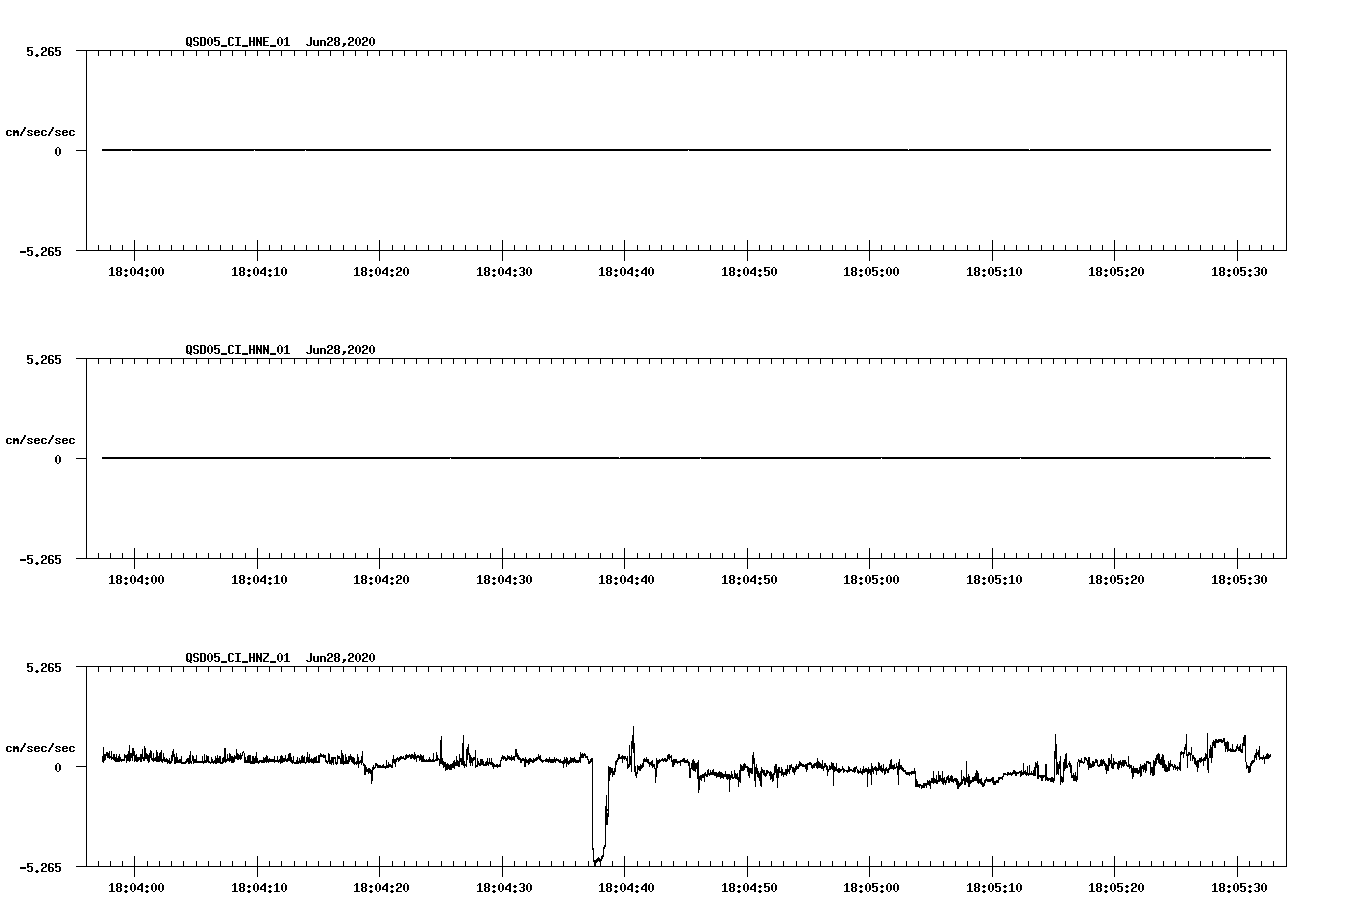Image resolution: width=1358 pixels, height=924 pixels.
Task: Pick the 18:05:20 time label under HNZ plot
Action: coord(1115,888)
